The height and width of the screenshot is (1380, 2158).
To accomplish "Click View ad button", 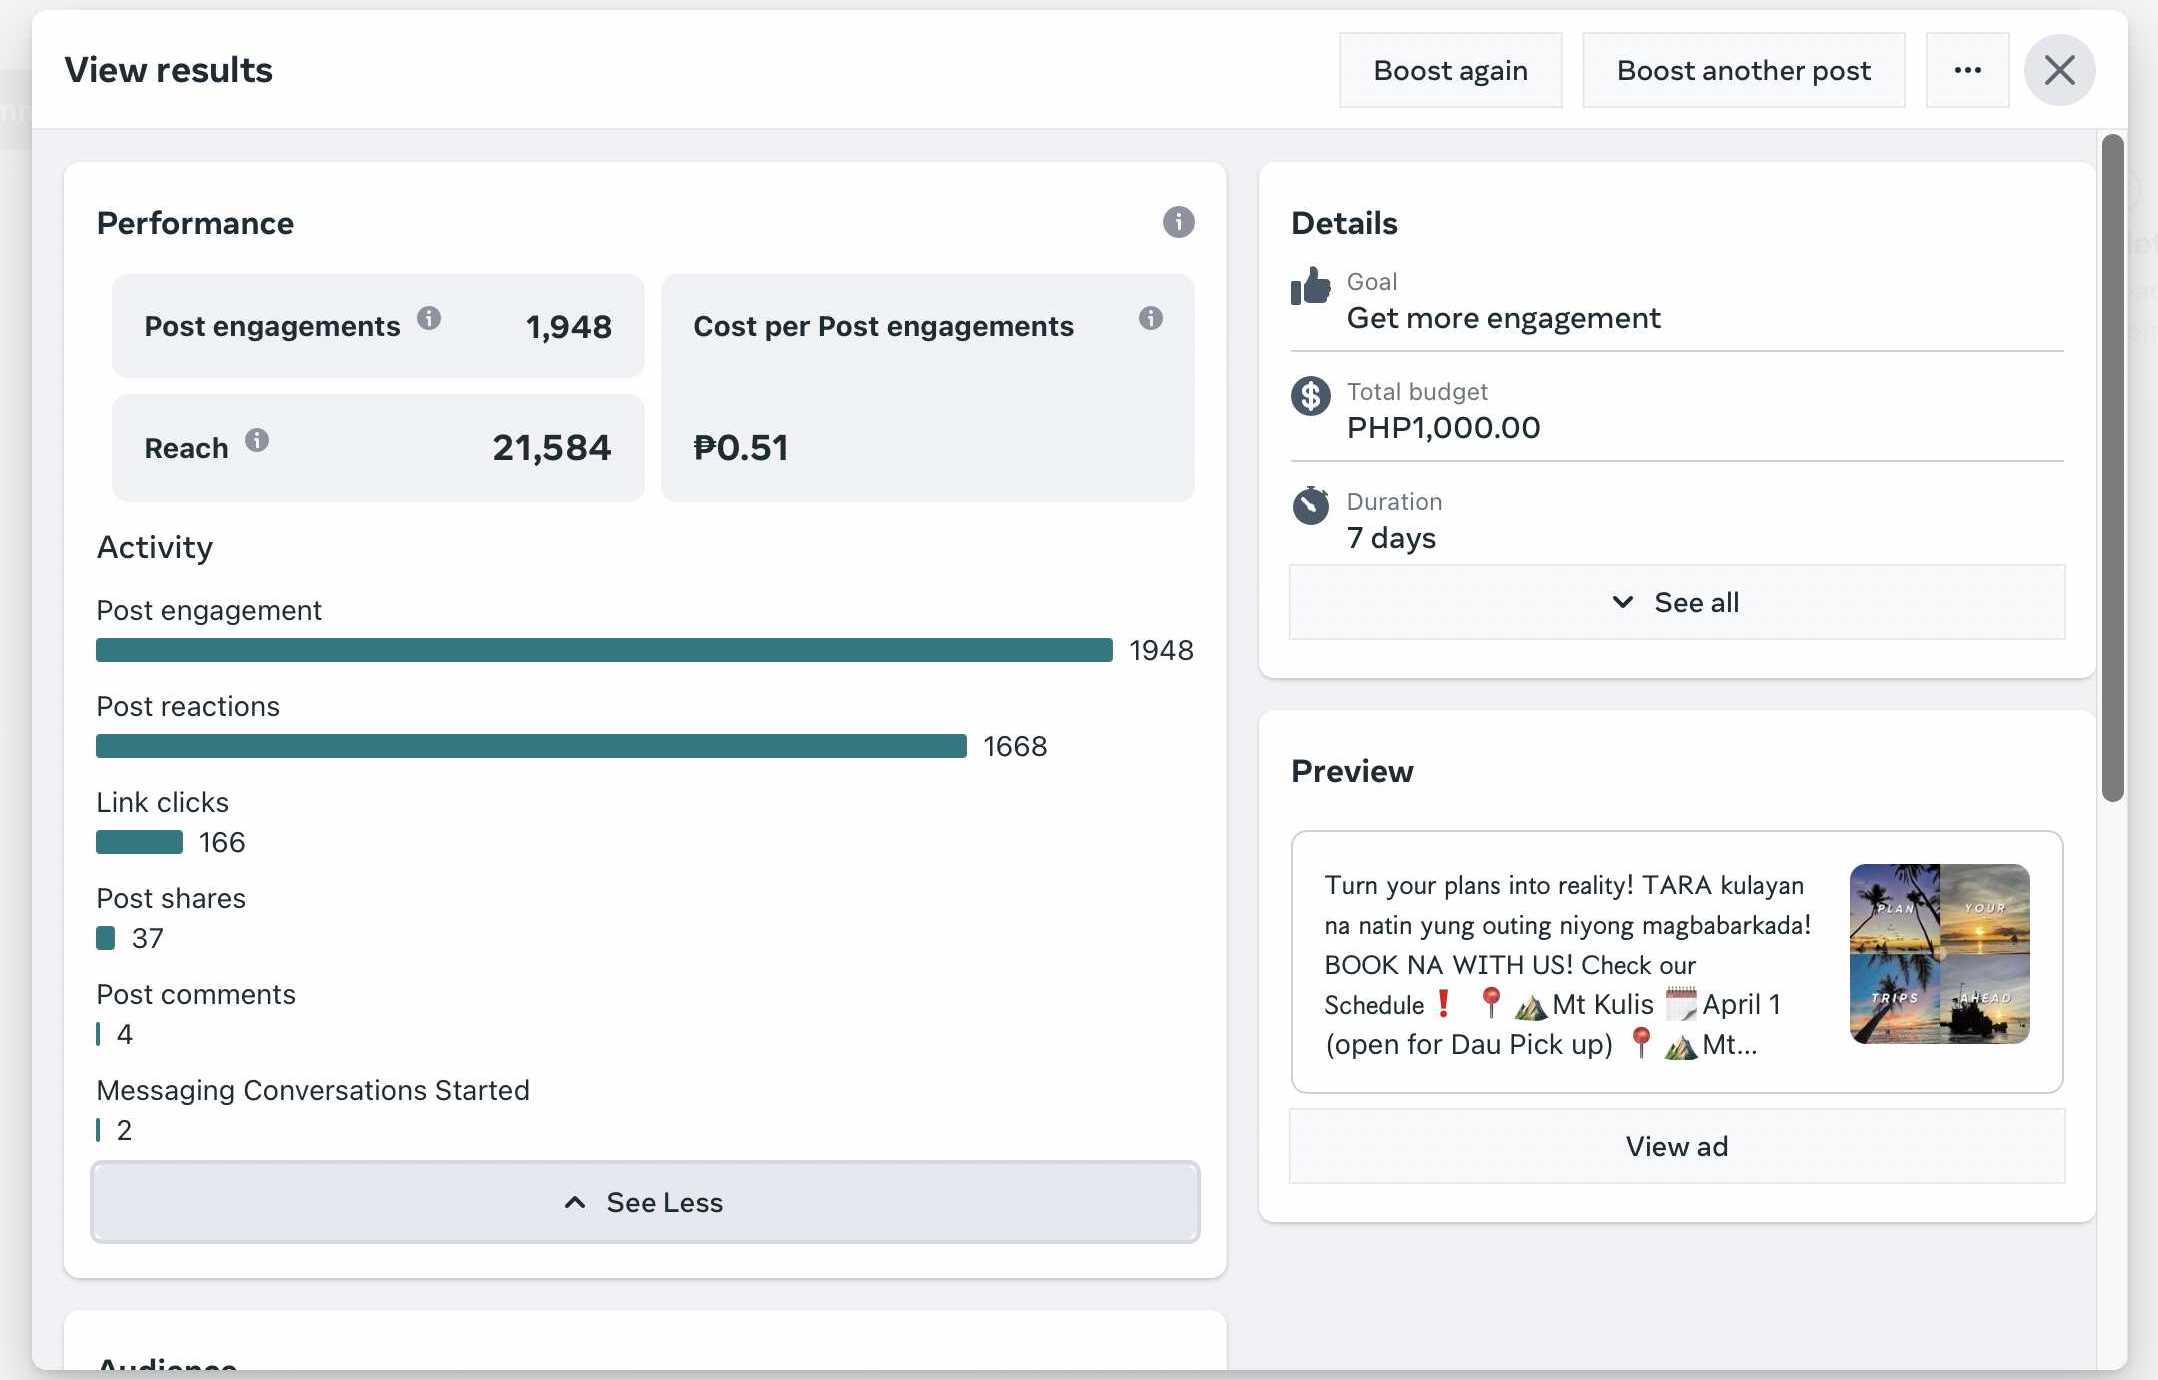I will click(1677, 1146).
